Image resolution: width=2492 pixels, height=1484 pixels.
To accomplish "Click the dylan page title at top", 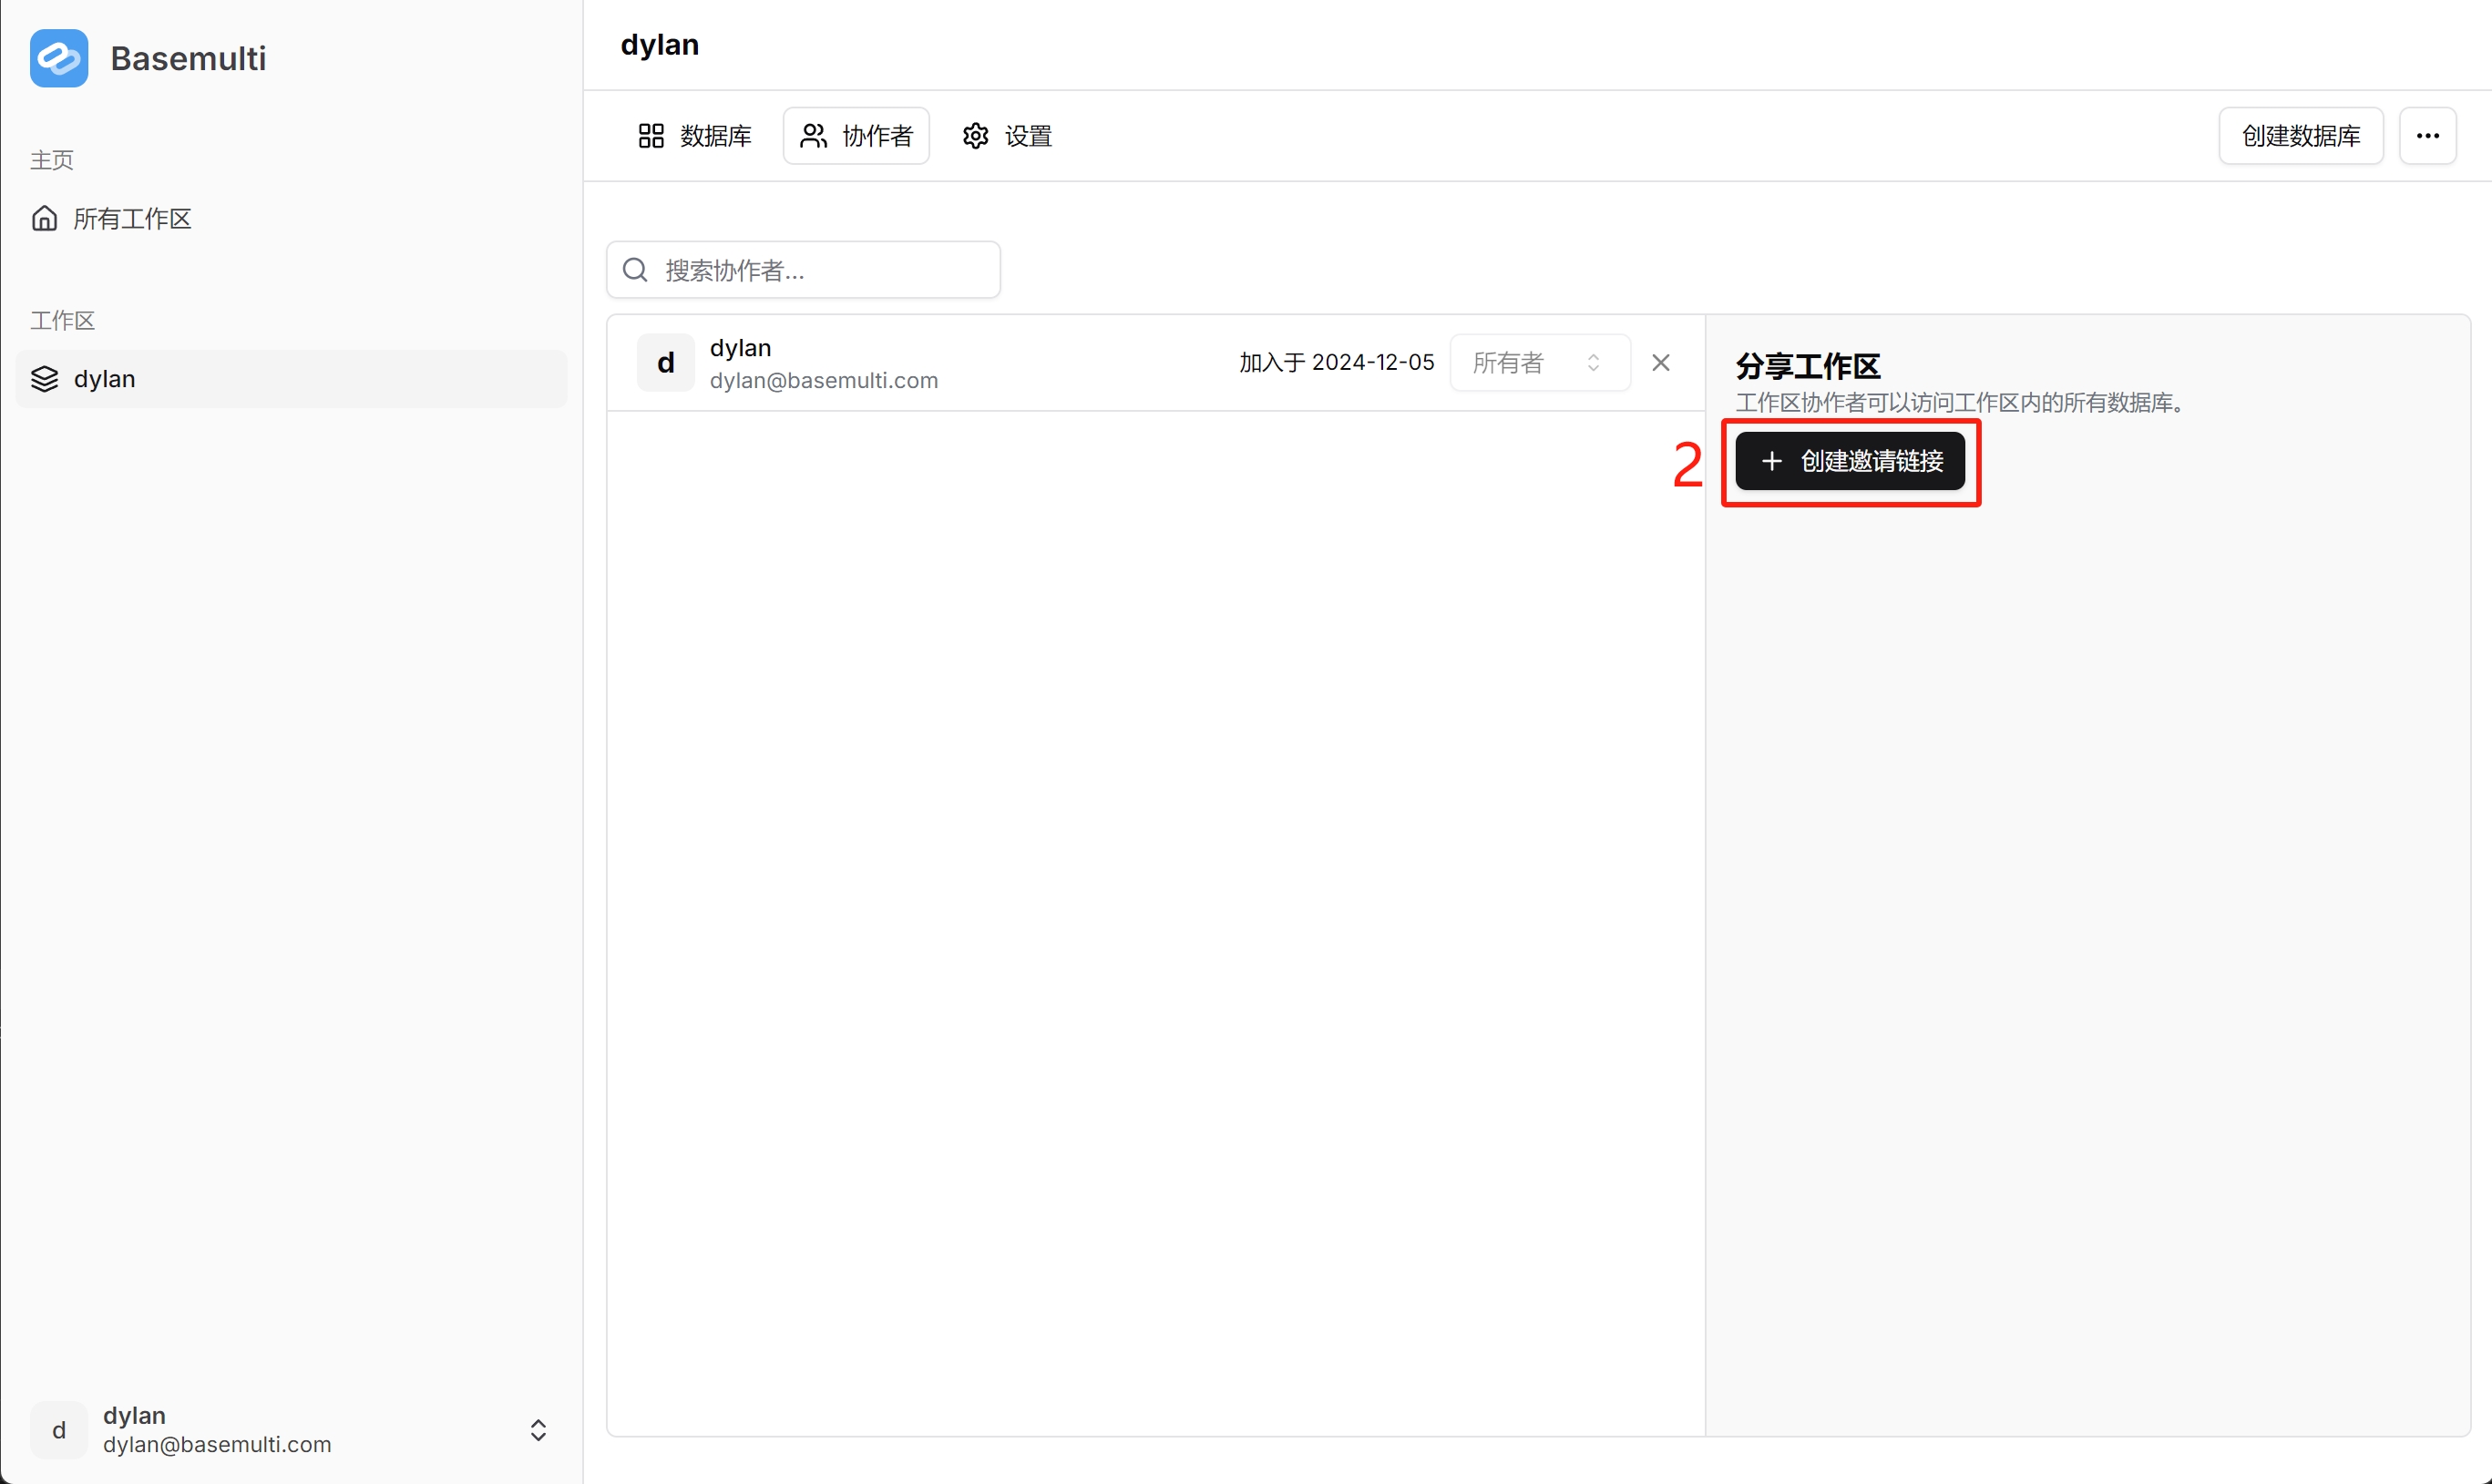I will (660, 45).
